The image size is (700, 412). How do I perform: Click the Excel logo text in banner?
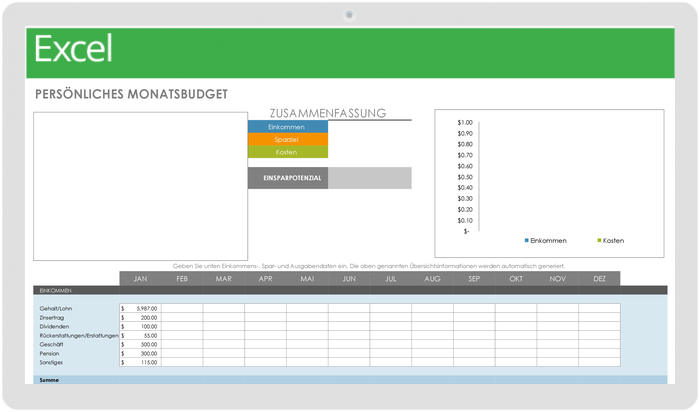tap(73, 49)
